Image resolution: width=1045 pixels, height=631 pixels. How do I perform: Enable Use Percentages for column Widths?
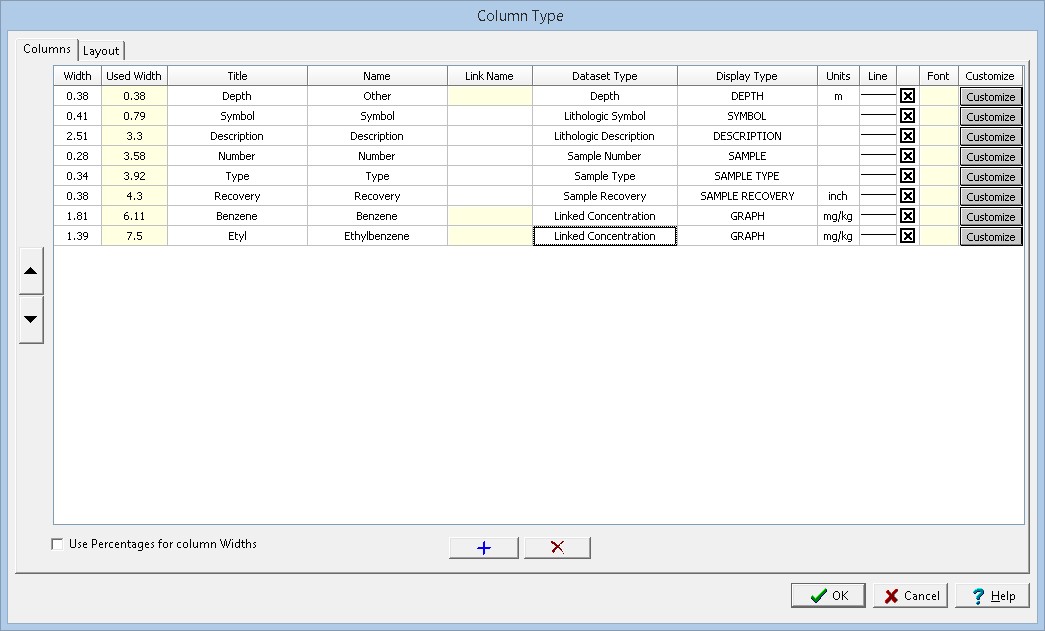56,545
